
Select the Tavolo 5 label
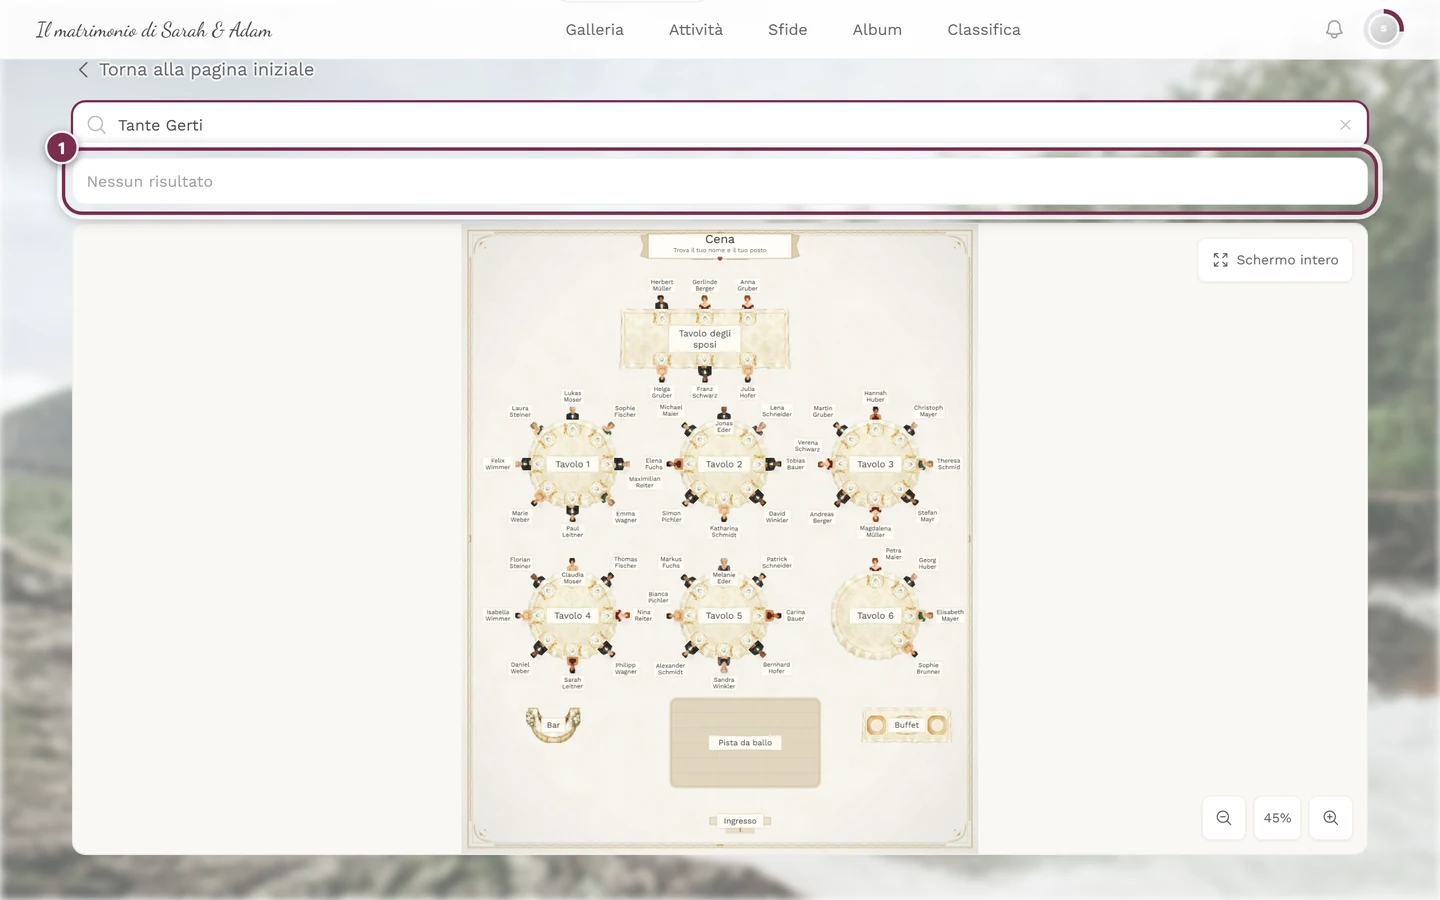coord(724,616)
